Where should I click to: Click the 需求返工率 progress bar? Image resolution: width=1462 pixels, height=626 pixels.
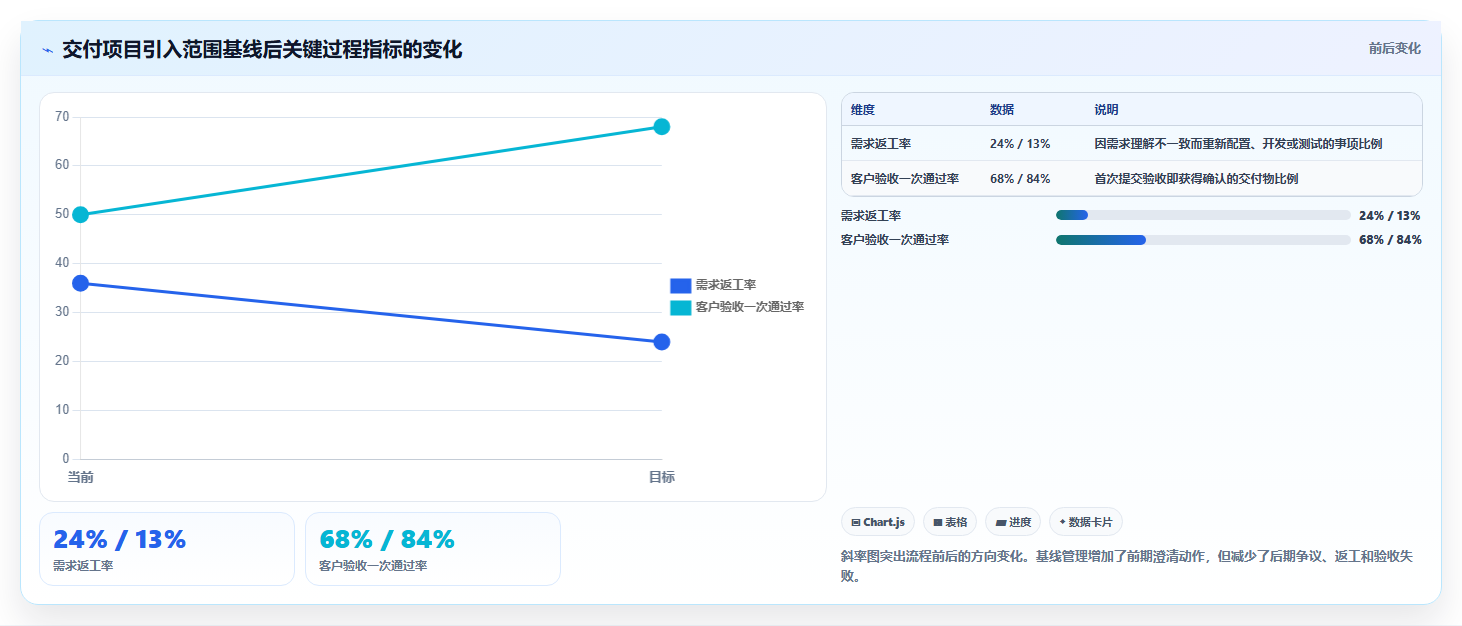1203,215
